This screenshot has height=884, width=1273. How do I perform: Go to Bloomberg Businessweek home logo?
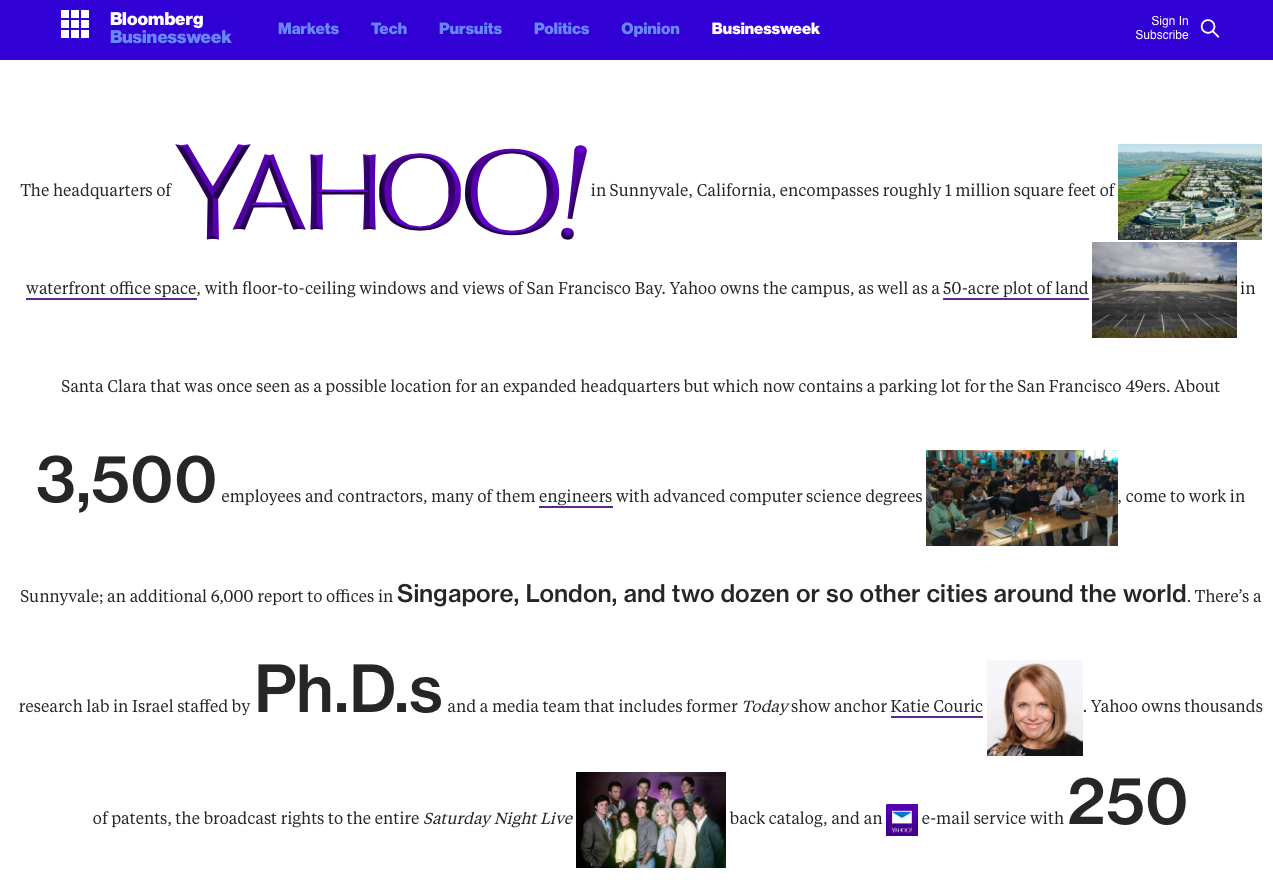coord(170,28)
